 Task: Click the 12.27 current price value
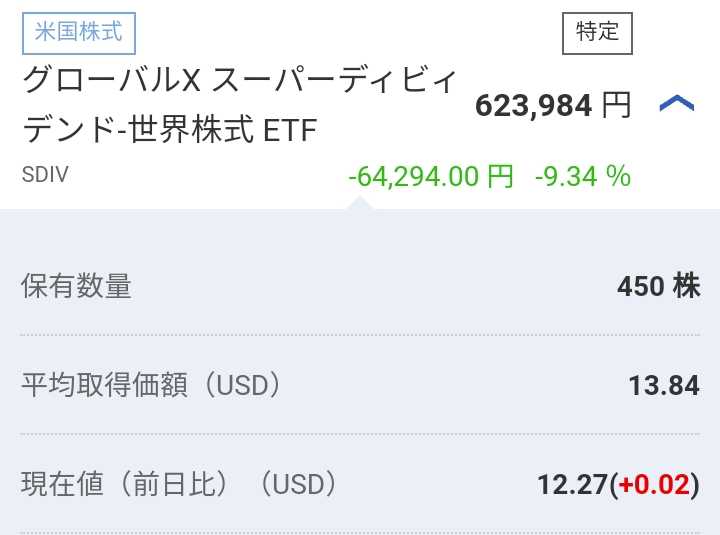pos(572,485)
